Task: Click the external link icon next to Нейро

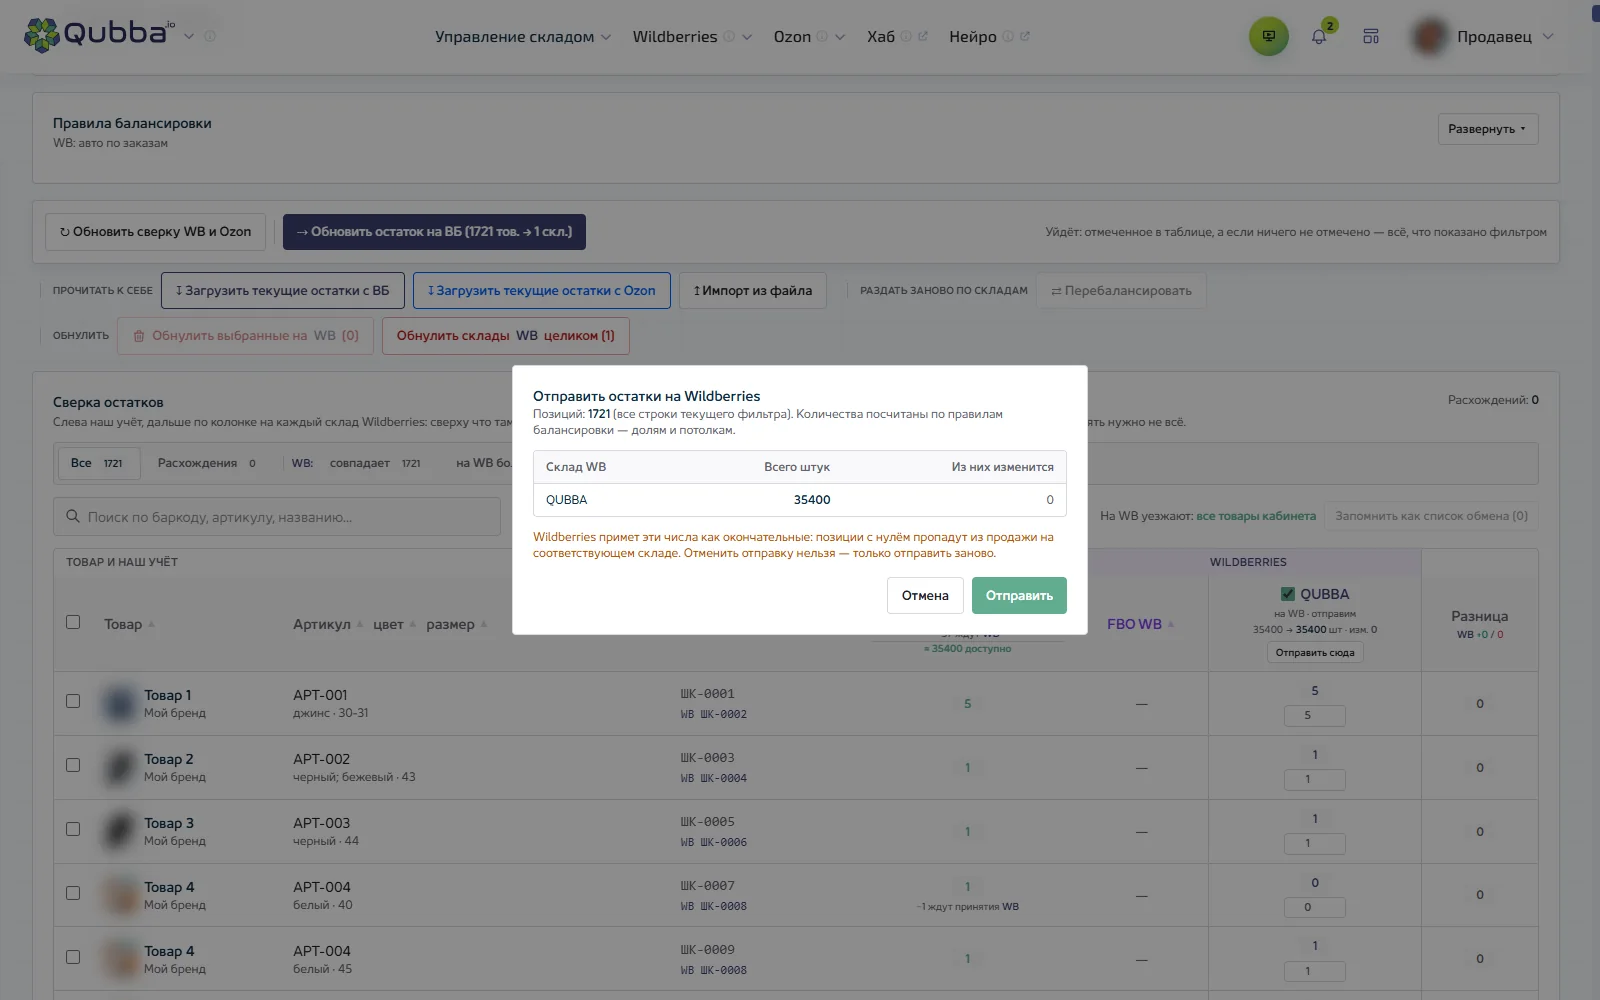Action: (1025, 37)
